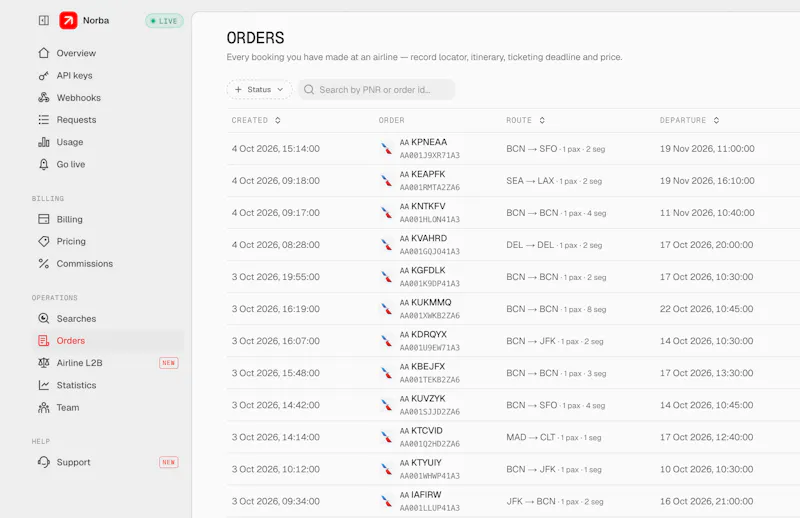Click the search magnifier icon in search box
Screen dimensions: 800x518
(309, 89)
